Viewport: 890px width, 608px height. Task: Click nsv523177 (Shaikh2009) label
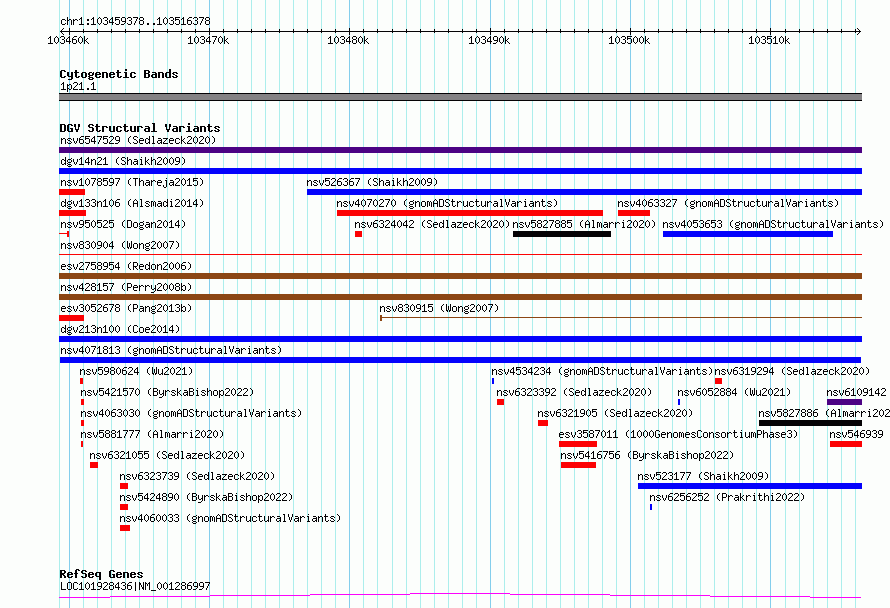point(703,476)
